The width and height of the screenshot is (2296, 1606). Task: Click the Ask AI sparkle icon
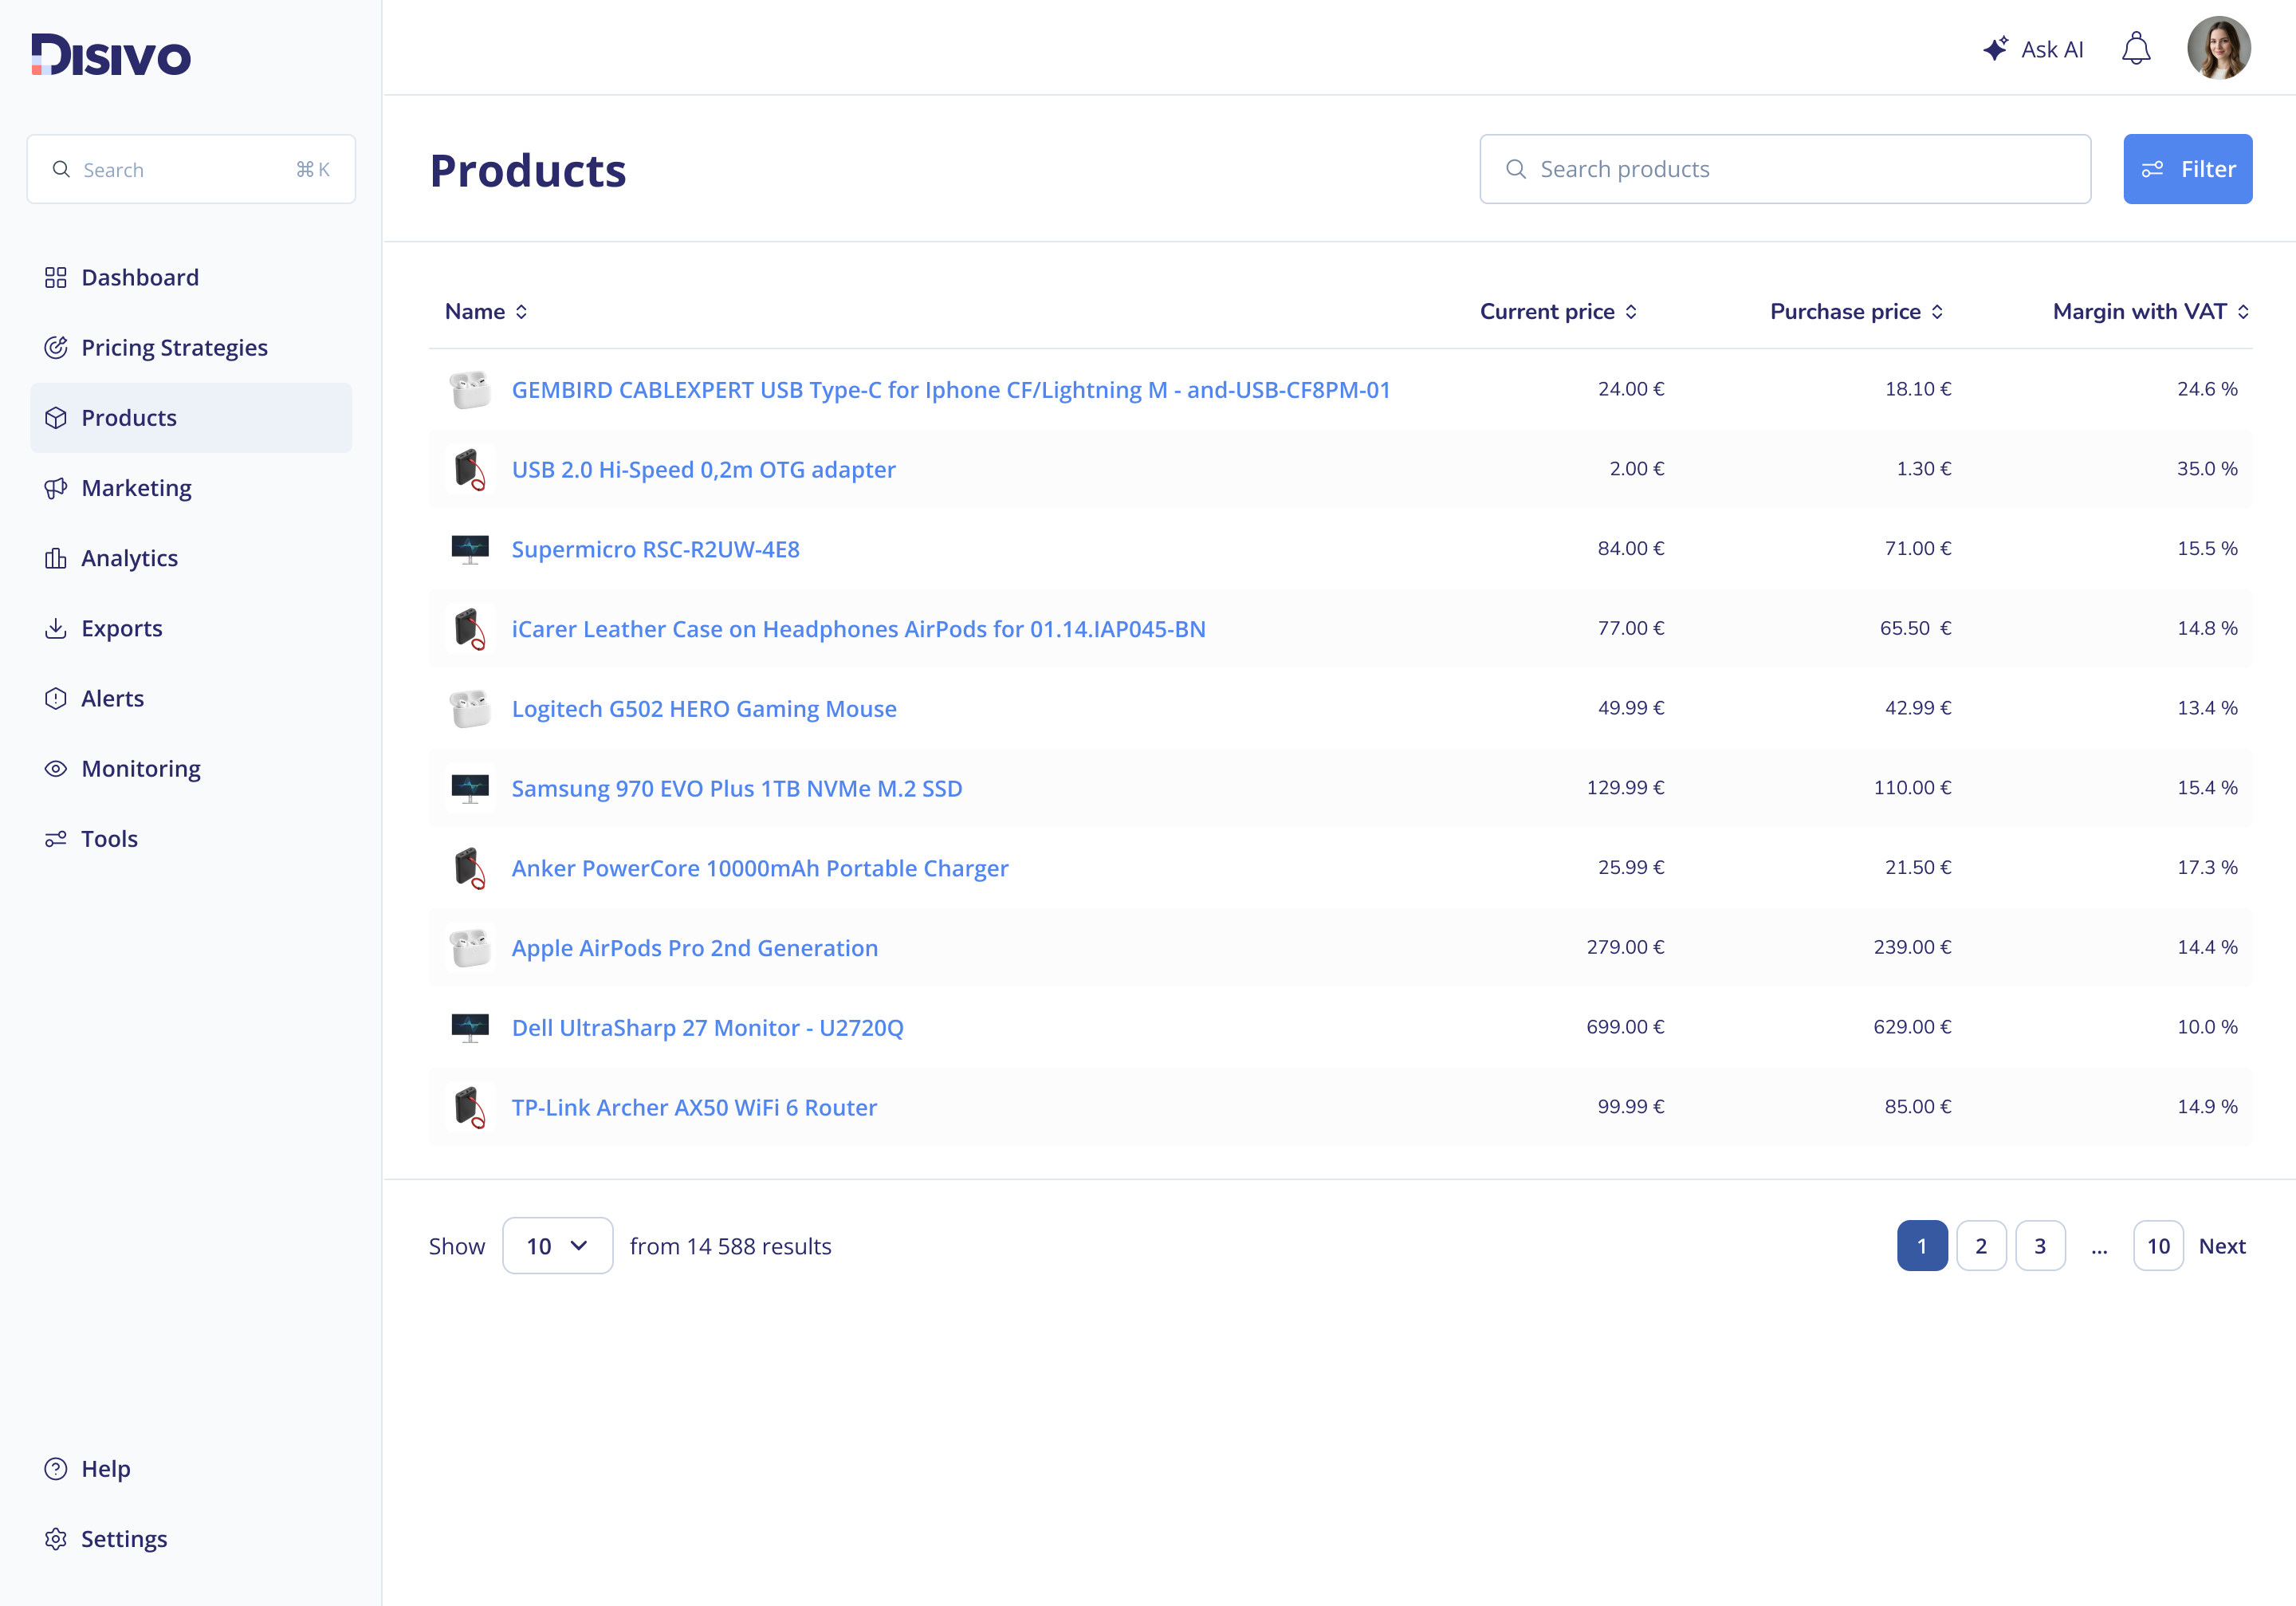pos(1996,49)
